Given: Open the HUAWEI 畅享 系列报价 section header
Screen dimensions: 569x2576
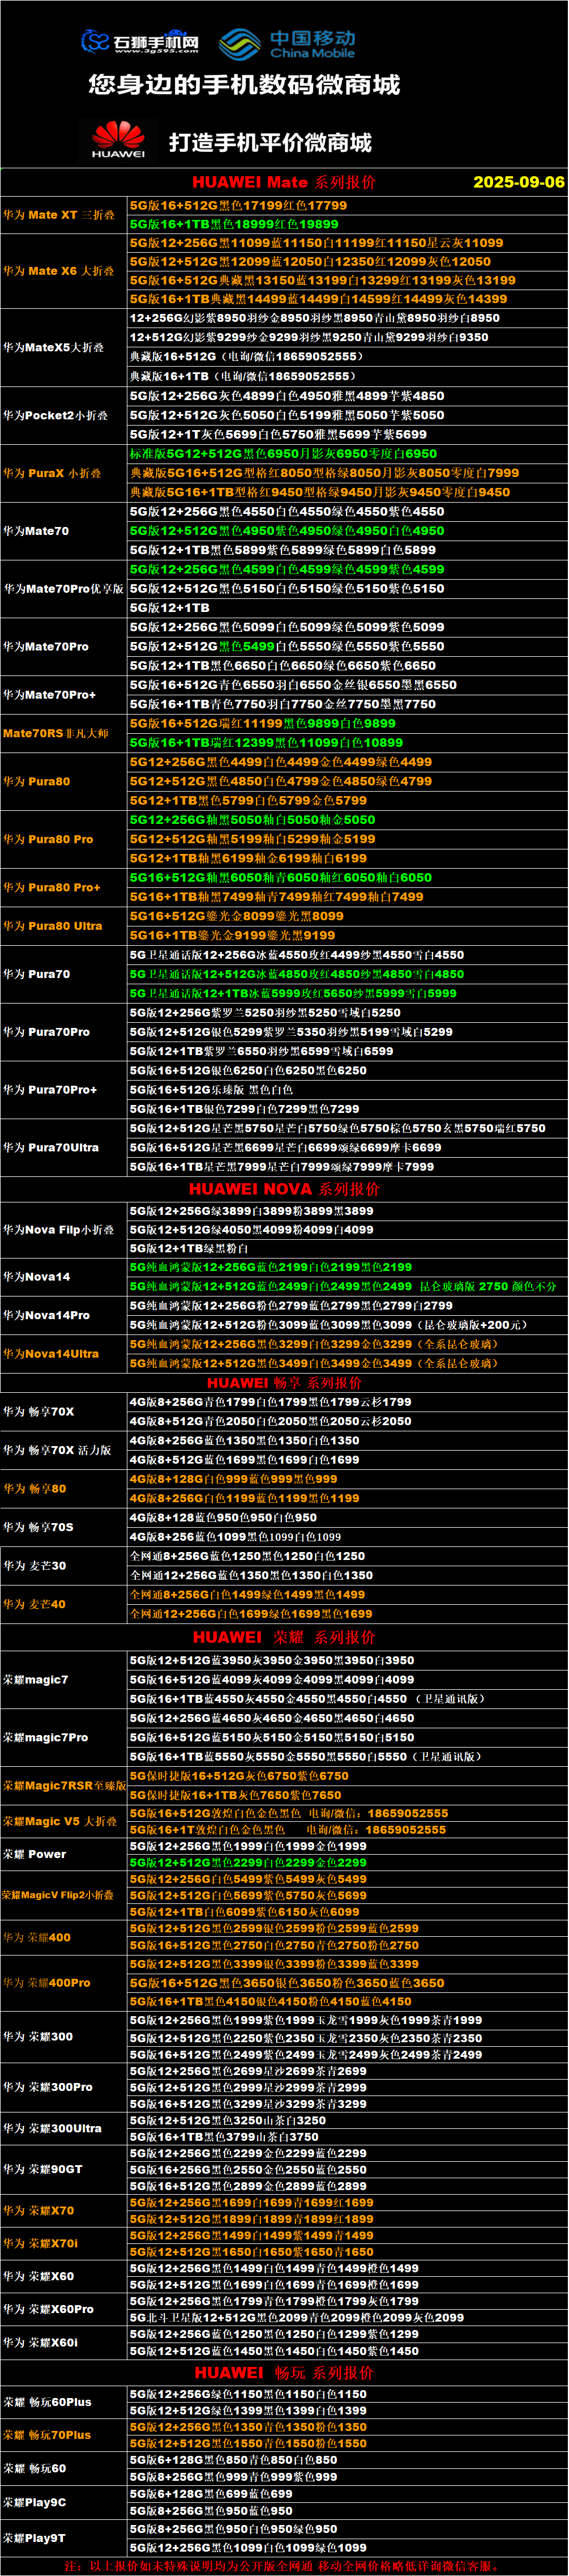Looking at the screenshot, I should pos(284,1383).
